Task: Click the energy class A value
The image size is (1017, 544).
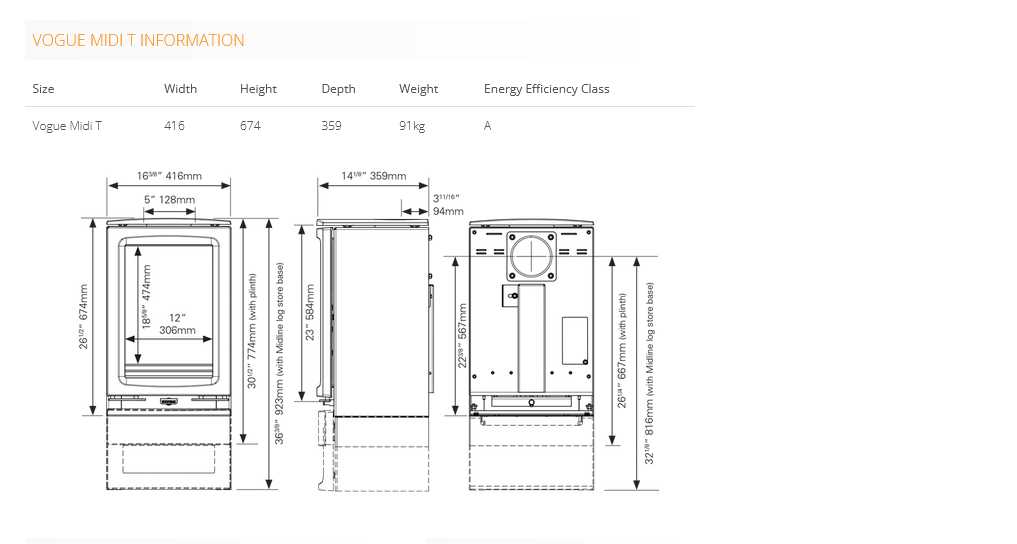Action: [488, 126]
